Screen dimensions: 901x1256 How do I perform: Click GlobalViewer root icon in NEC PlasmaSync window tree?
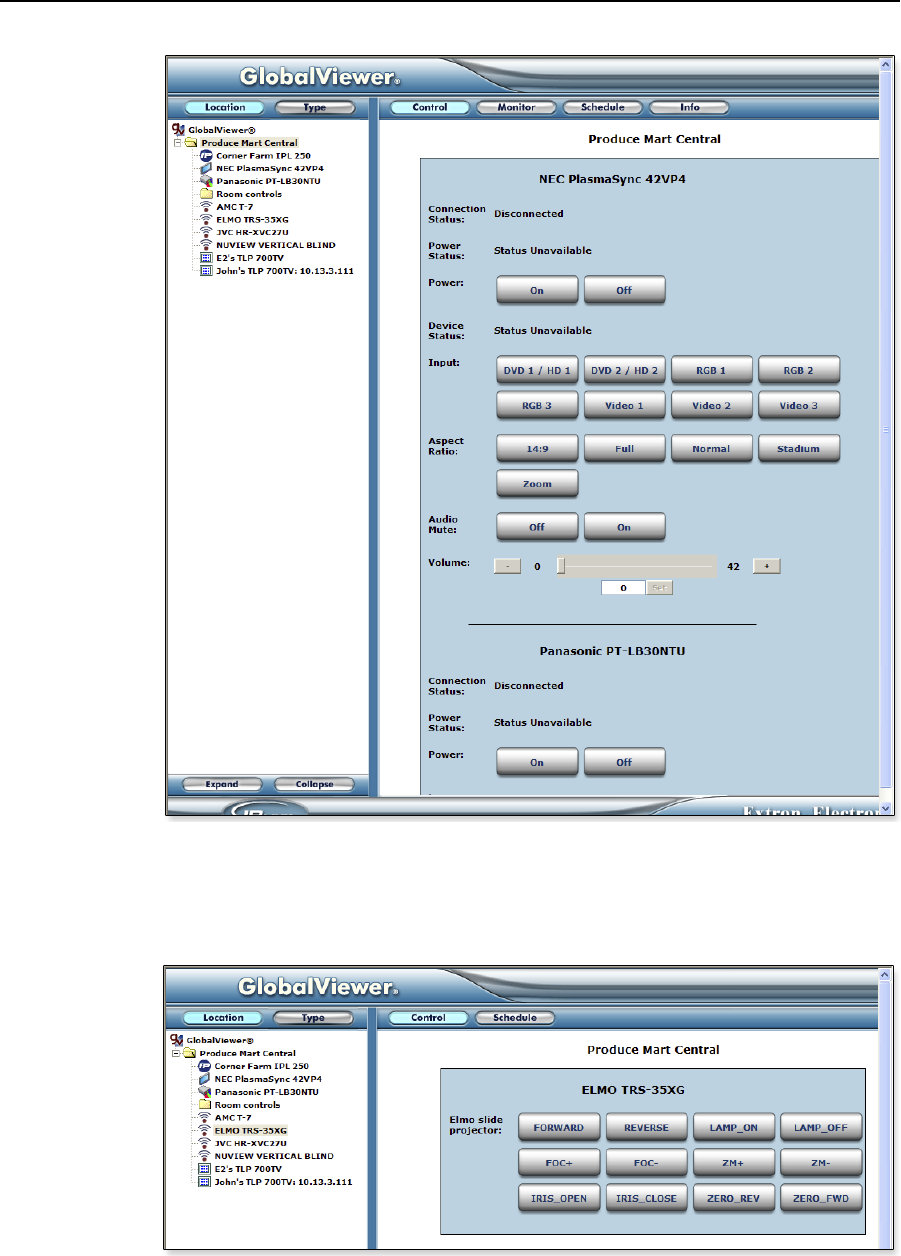tap(179, 130)
